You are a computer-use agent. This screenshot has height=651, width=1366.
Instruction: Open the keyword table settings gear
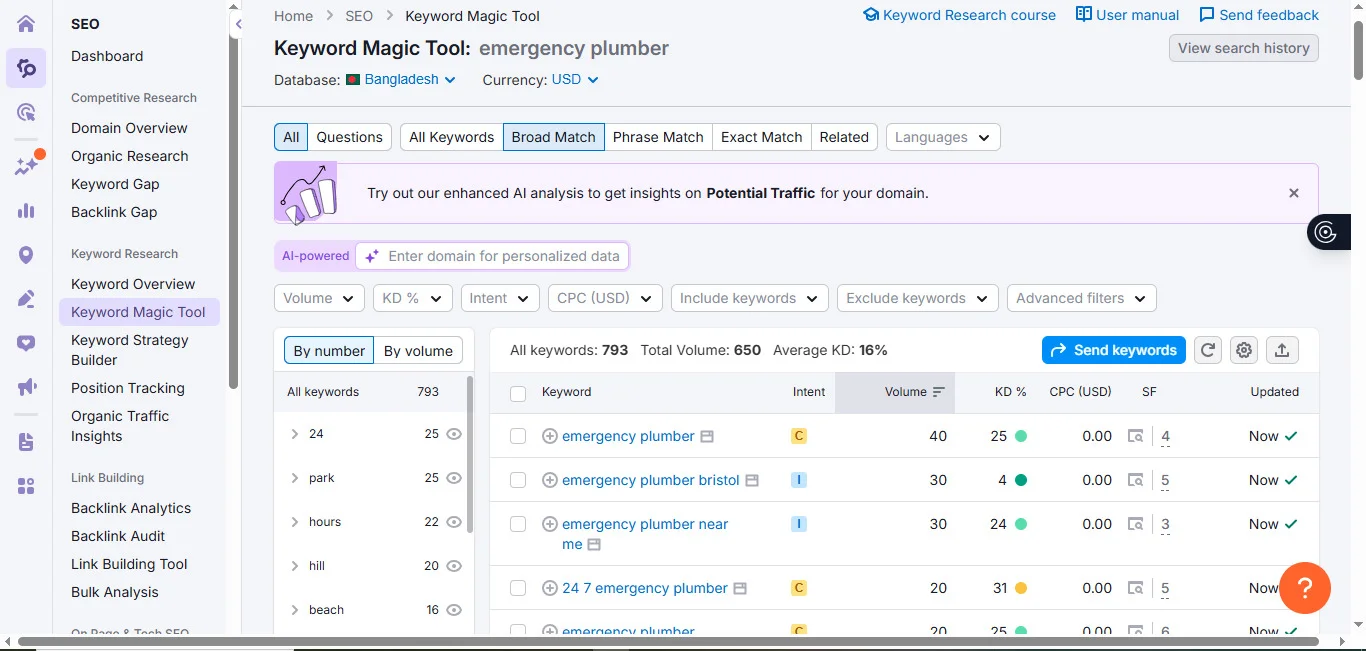[x=1243, y=350]
